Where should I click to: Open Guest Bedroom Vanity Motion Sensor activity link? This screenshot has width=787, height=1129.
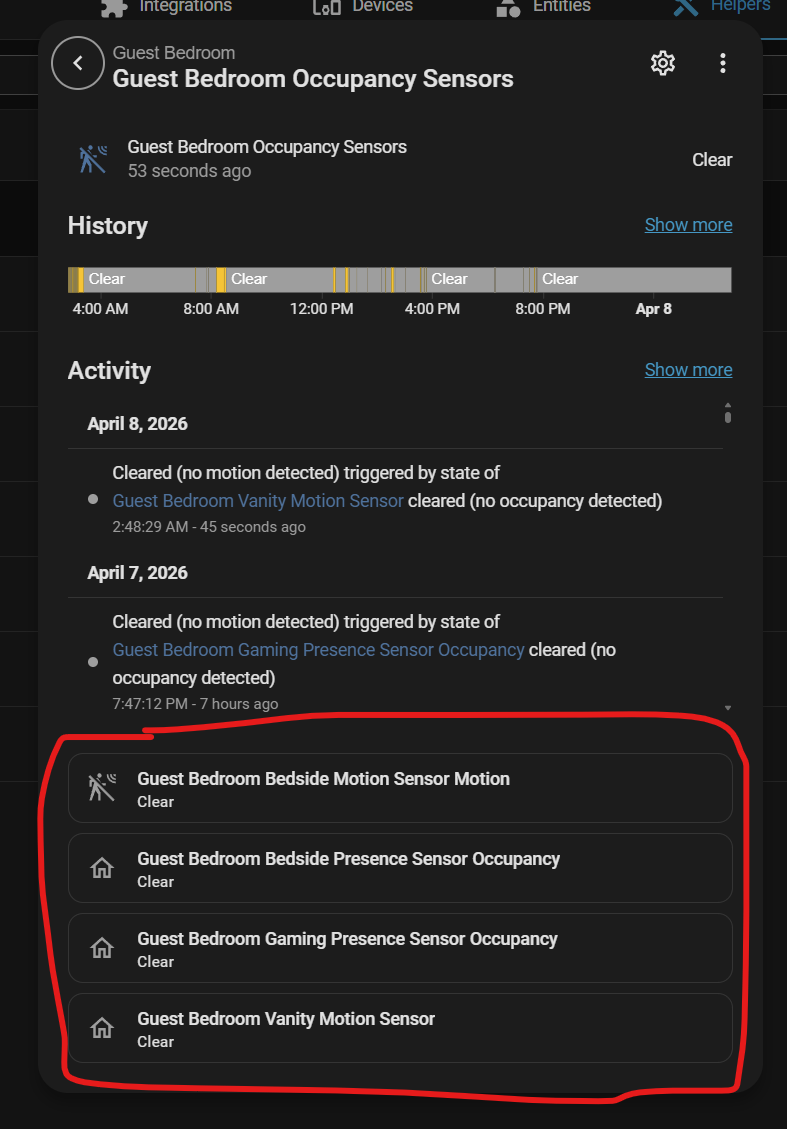tap(258, 501)
